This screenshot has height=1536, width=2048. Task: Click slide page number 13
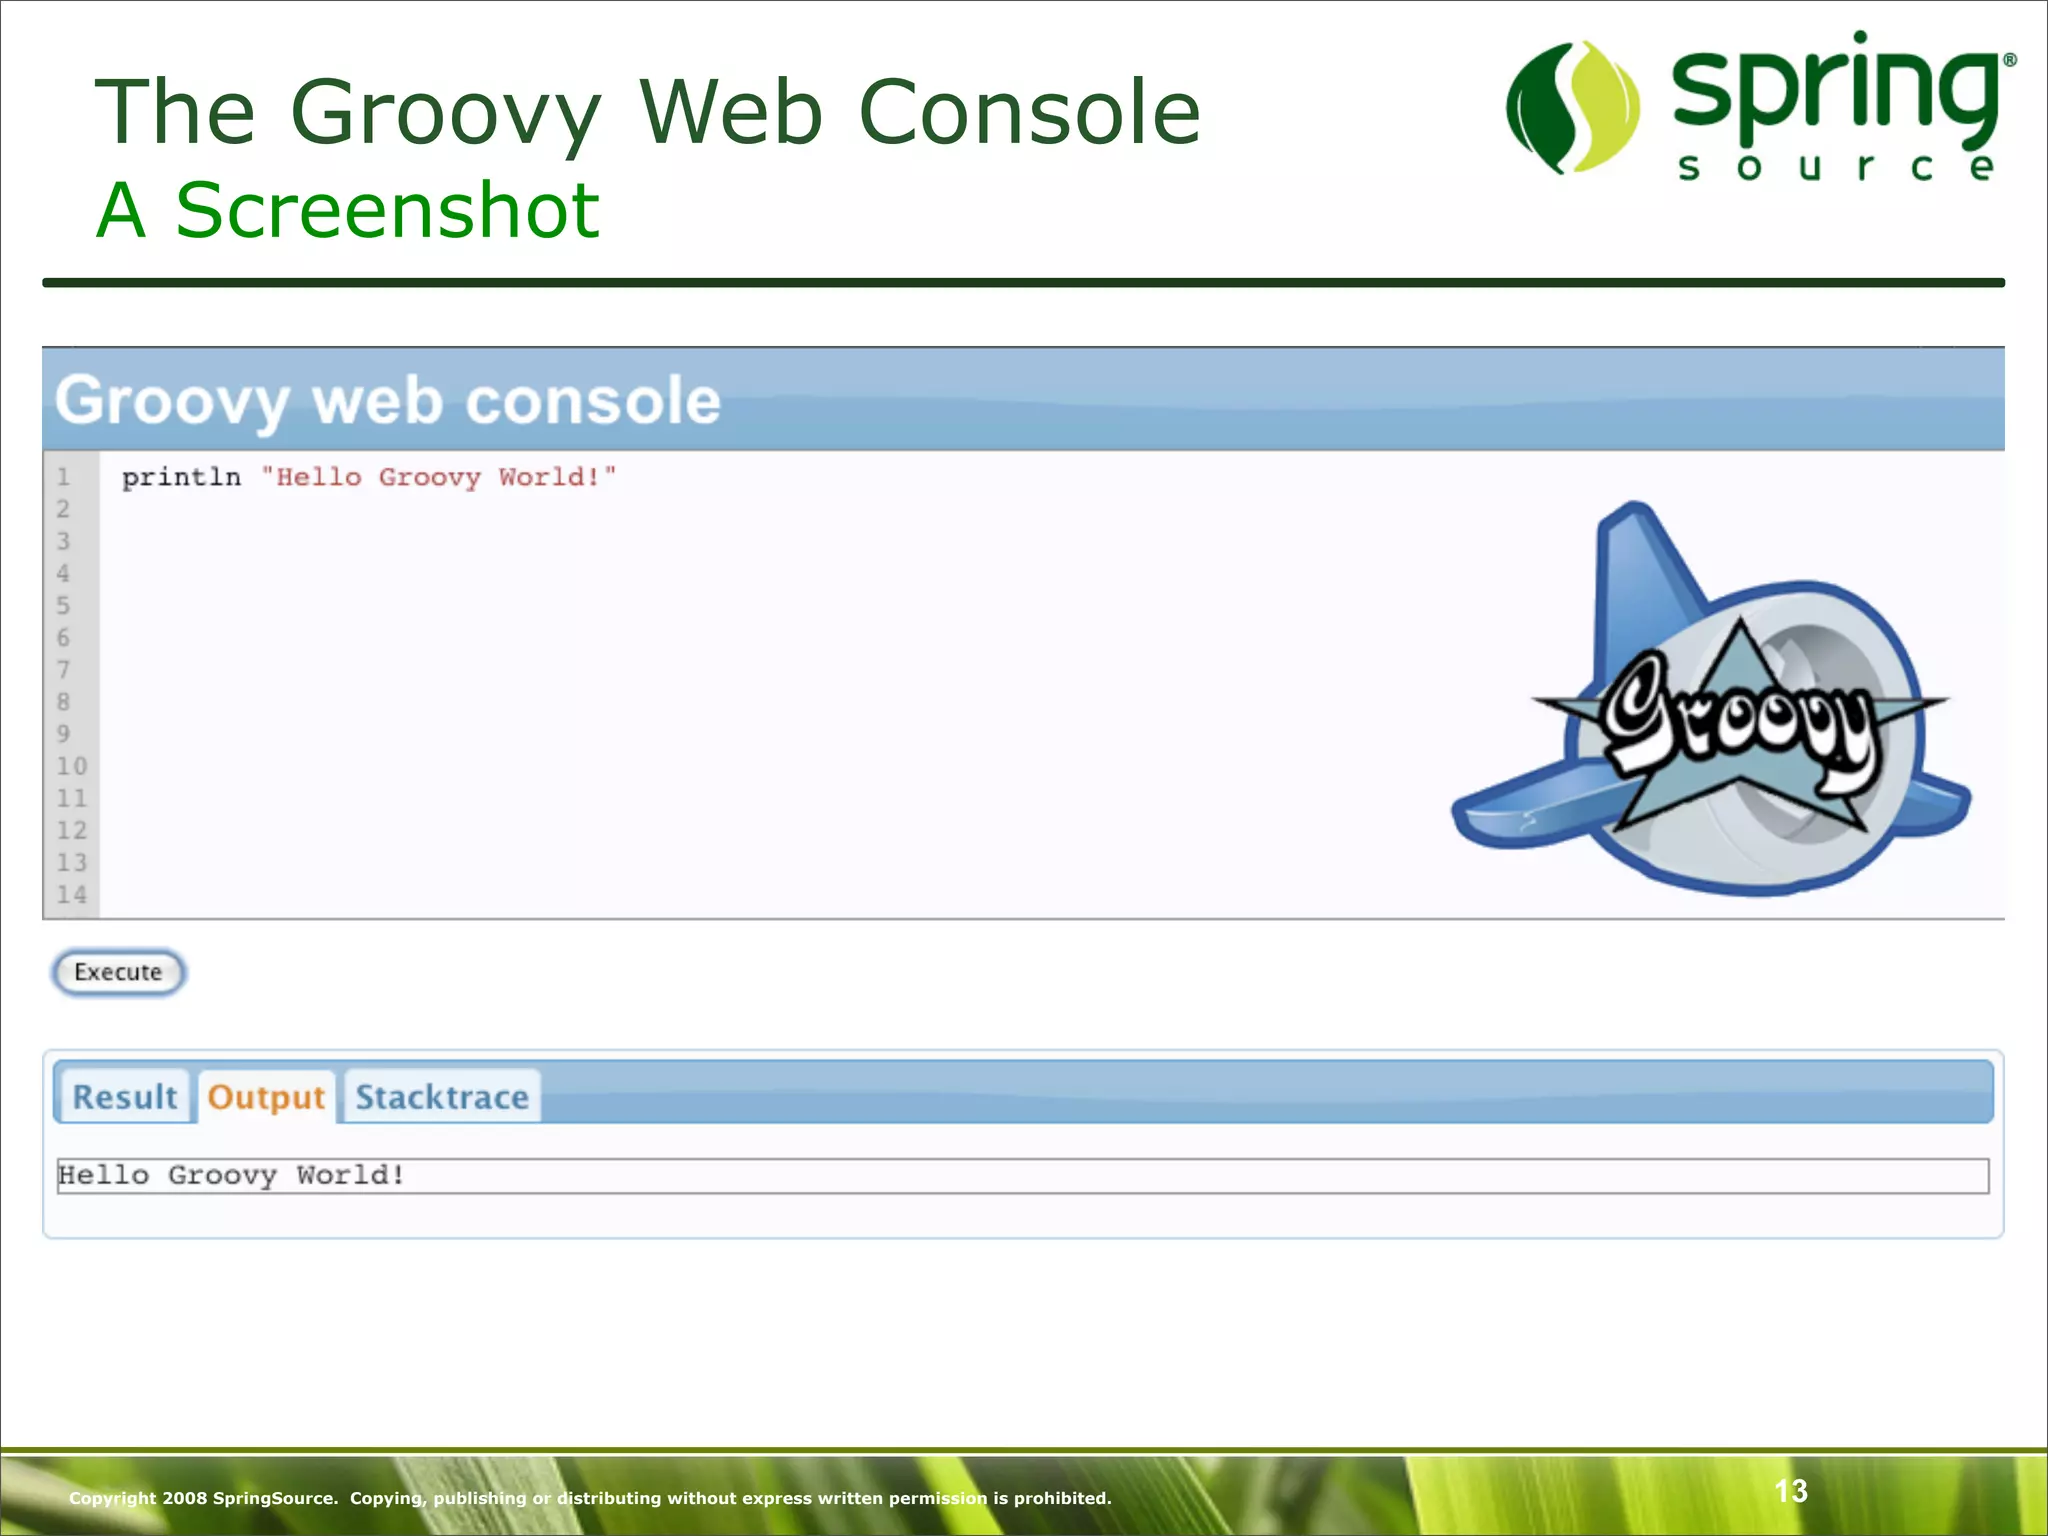[1790, 1491]
